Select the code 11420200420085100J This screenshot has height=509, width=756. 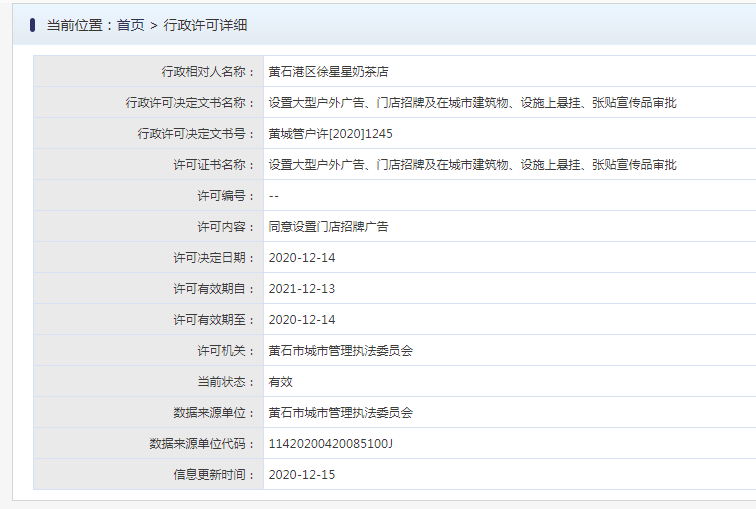tap(331, 444)
